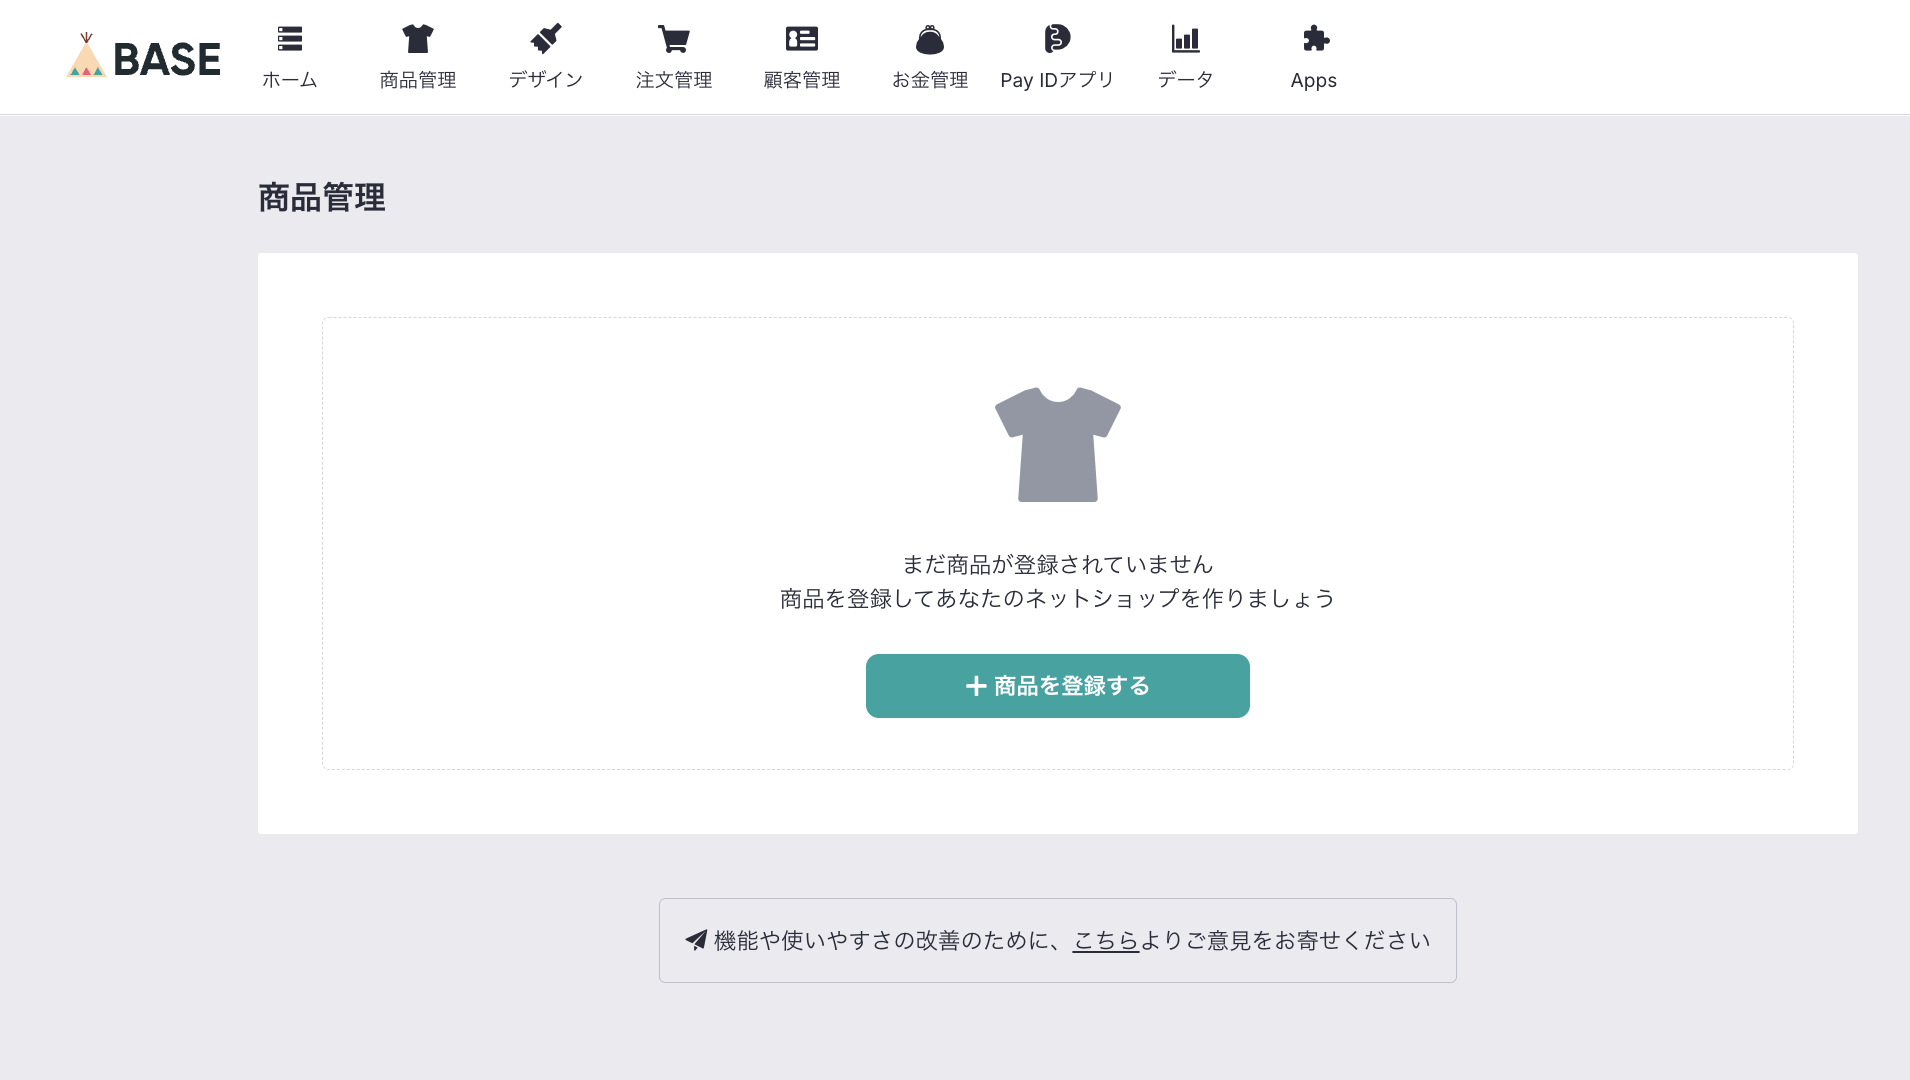The height and width of the screenshot is (1080, 1910).
Task: Click the paper plane feedback icon
Action: pyautogui.click(x=695, y=938)
